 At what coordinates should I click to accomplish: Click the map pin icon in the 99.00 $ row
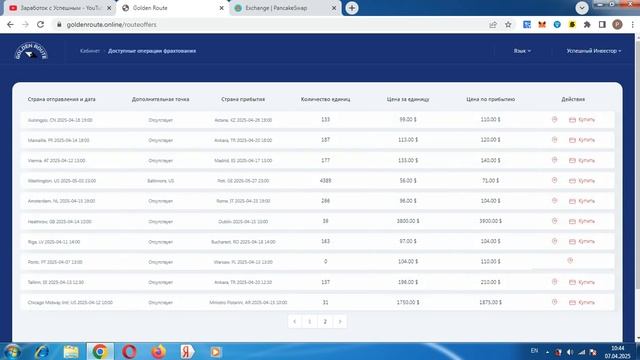[x=554, y=120]
